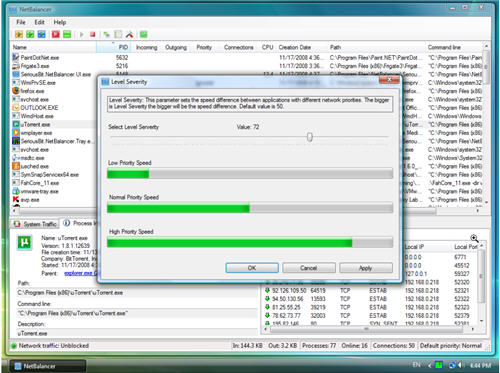Click the uTorrent.exe icon in process list
The image size is (500, 373).
pos(16,124)
